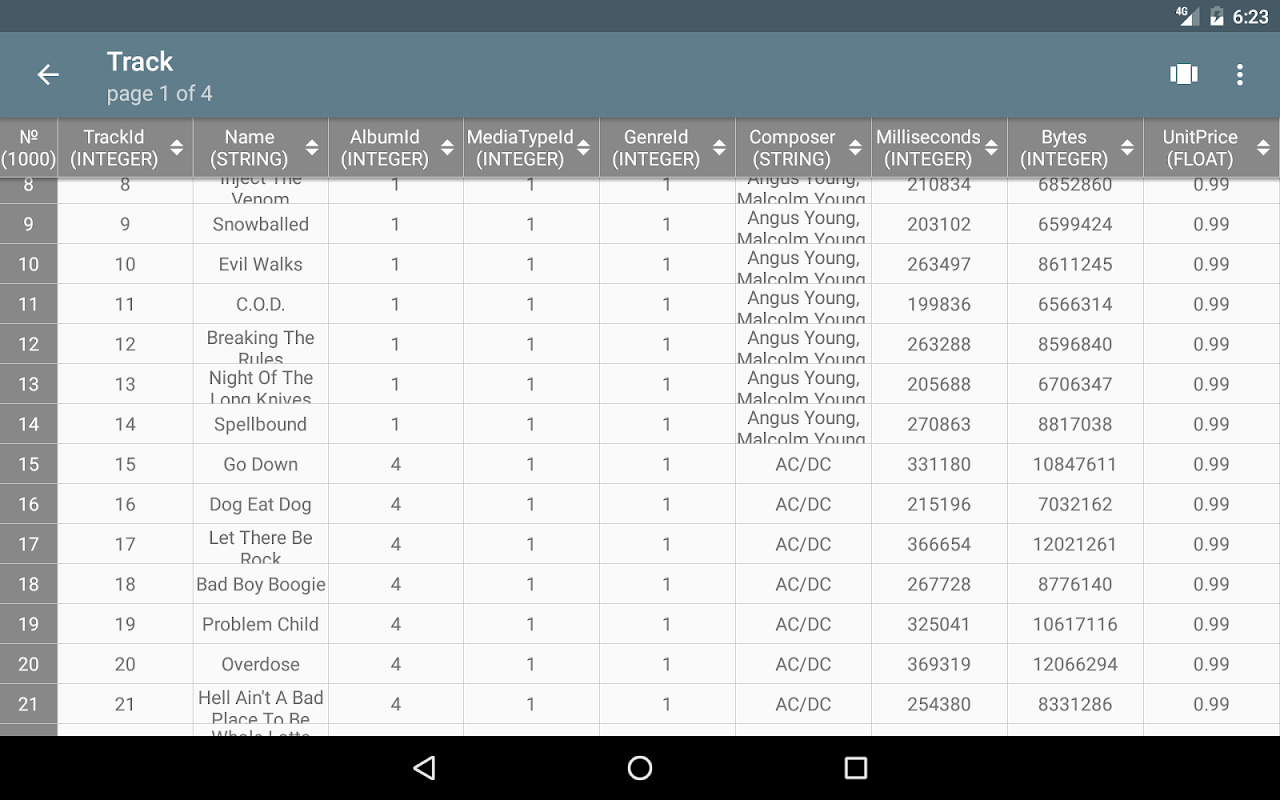Screen dimensions: 1280x800
Task: Select the 'C.O.D.' name cell
Action: pyautogui.click(x=261, y=304)
